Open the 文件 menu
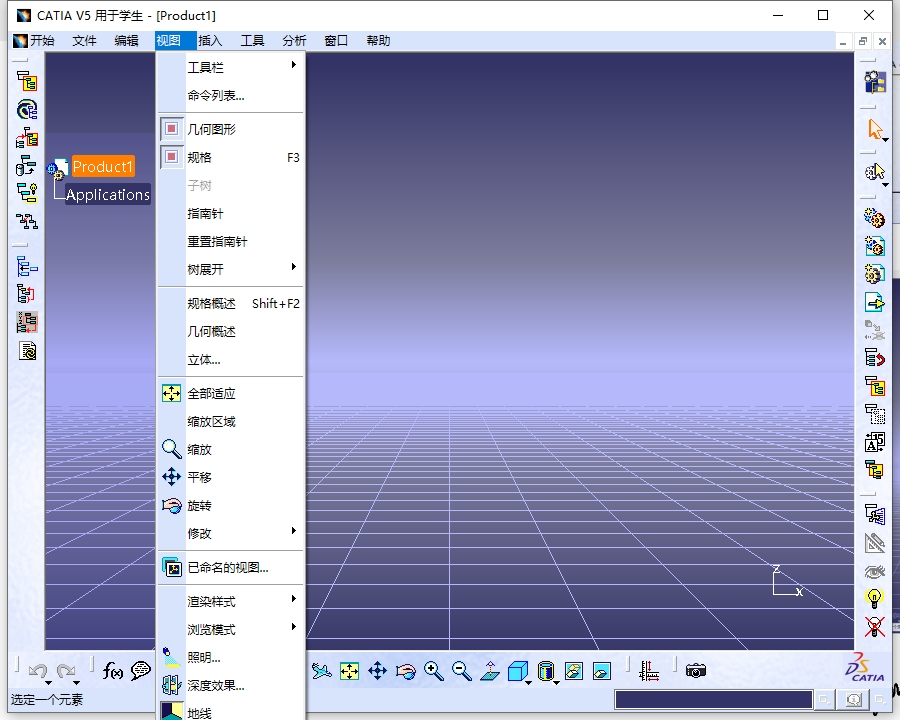 coord(84,41)
